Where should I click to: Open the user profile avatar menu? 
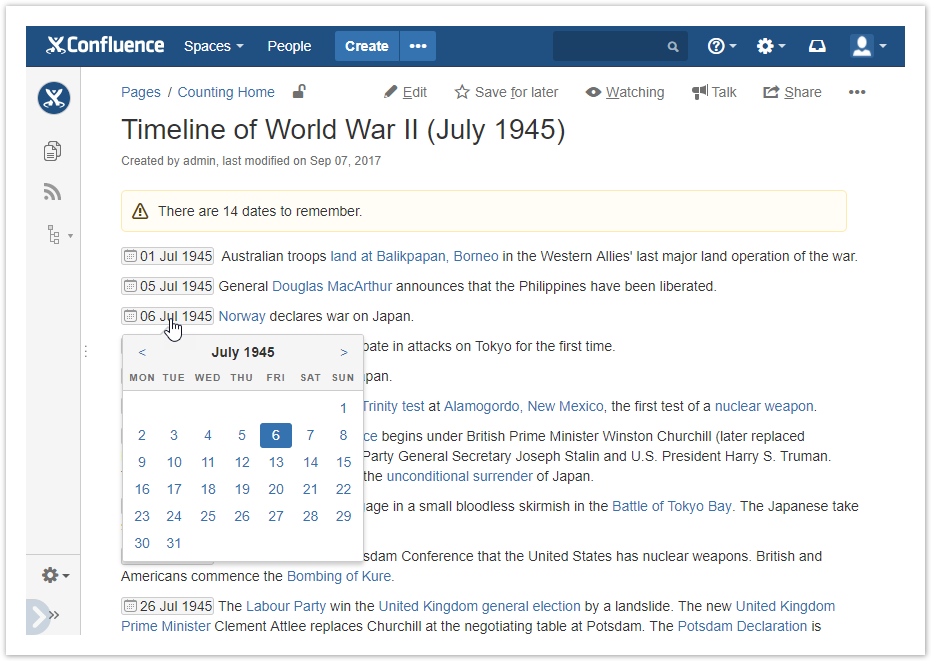(868, 46)
